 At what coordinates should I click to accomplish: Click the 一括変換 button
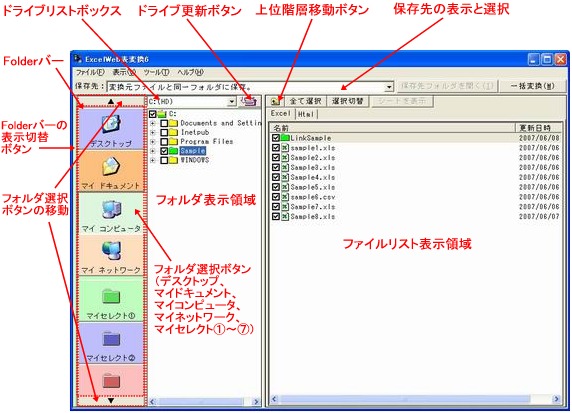click(x=532, y=86)
